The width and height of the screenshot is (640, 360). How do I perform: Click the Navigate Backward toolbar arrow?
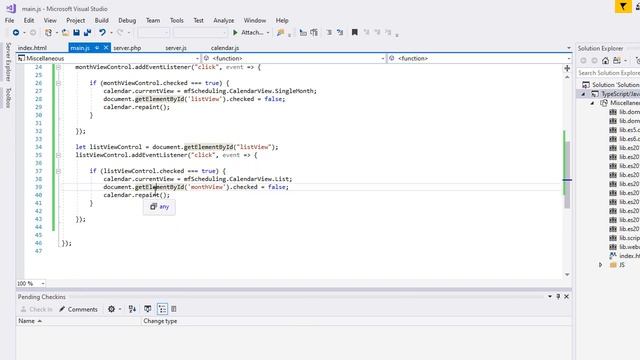tap(16, 32)
